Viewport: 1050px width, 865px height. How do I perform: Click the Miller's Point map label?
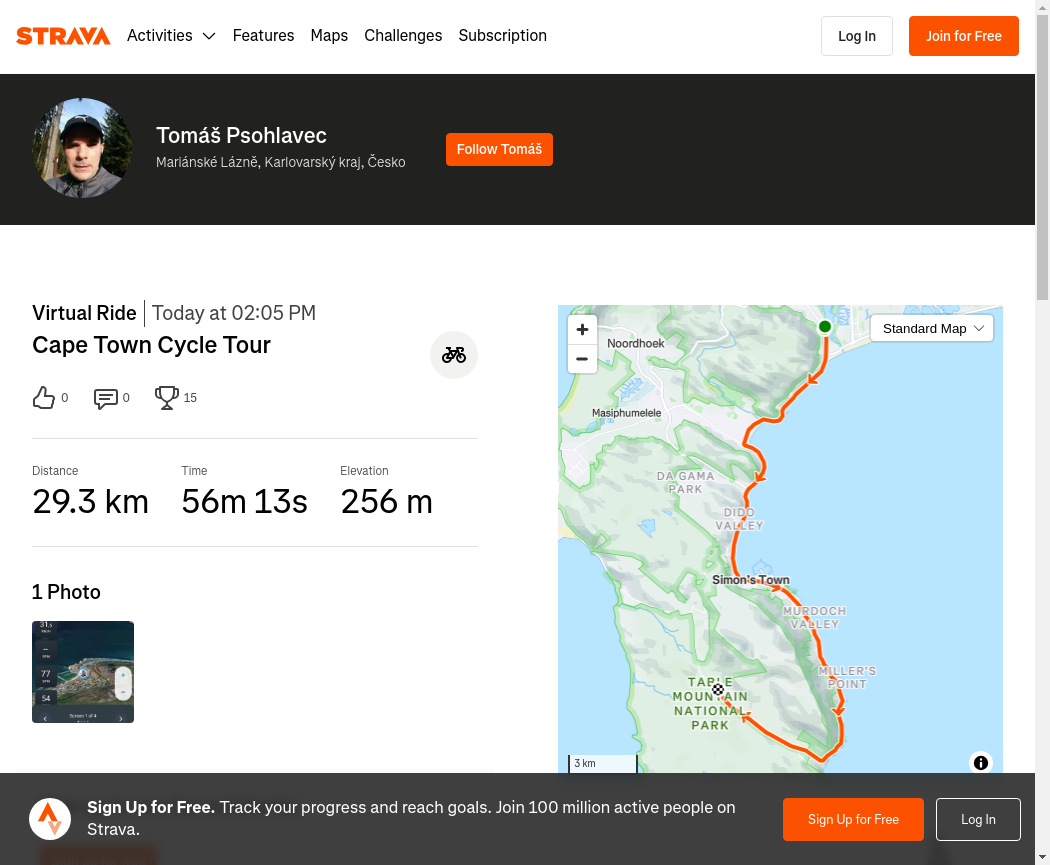pos(847,678)
